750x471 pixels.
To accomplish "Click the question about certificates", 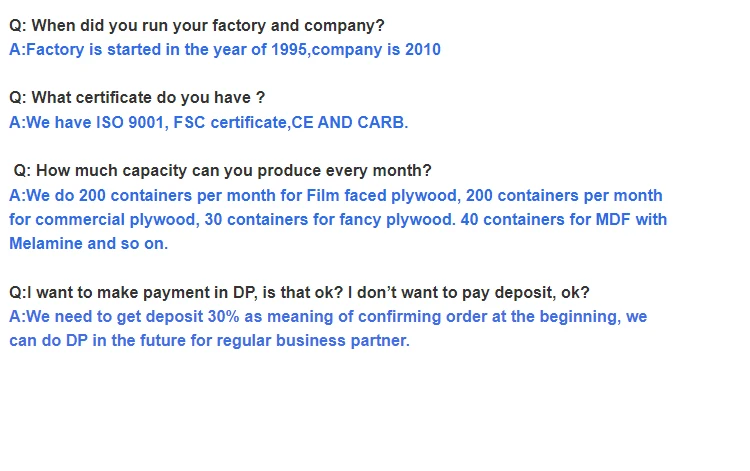I will click(x=137, y=98).
